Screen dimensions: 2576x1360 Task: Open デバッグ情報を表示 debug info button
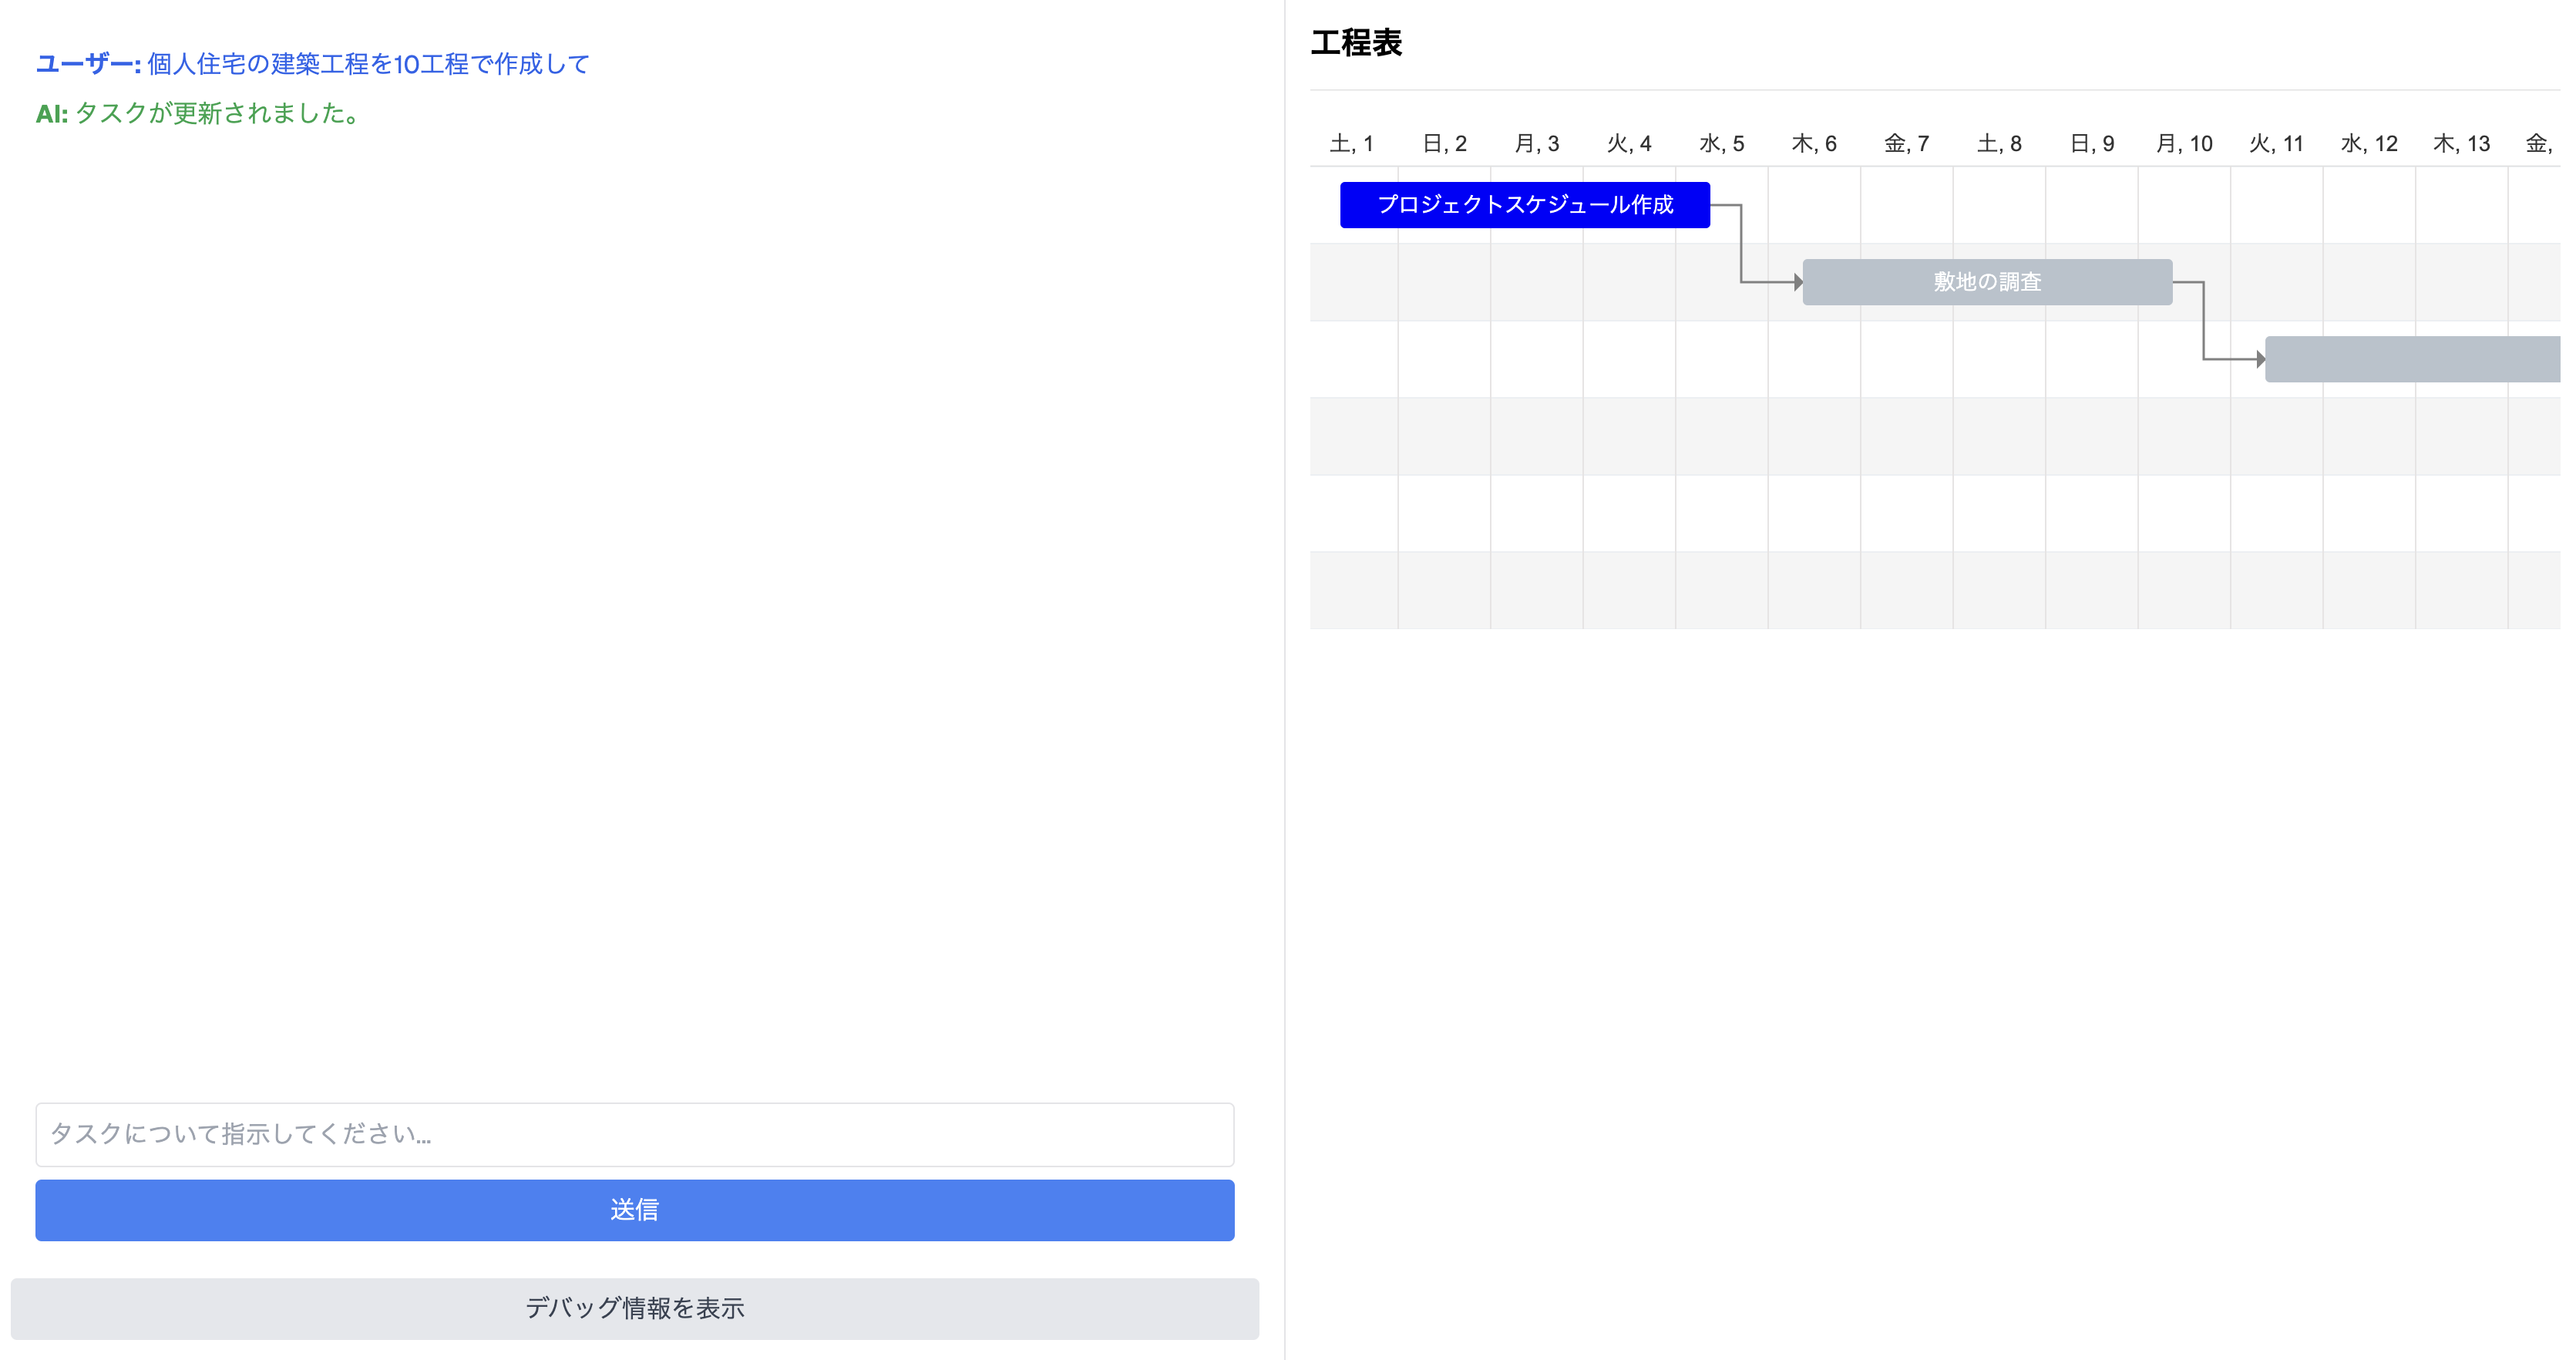coord(634,1308)
